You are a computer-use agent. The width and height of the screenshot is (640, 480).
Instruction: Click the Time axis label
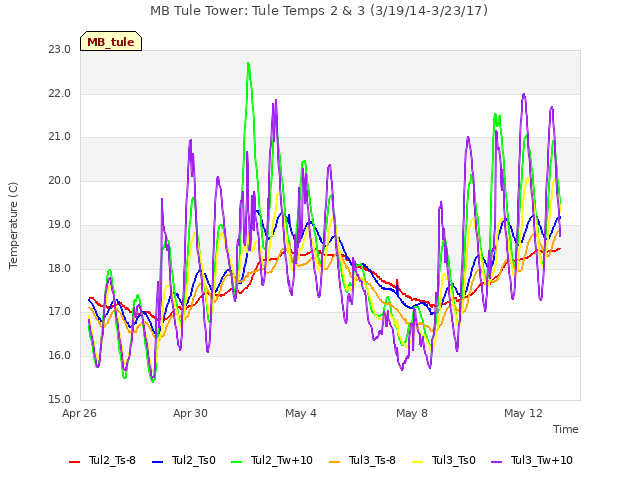tap(566, 429)
